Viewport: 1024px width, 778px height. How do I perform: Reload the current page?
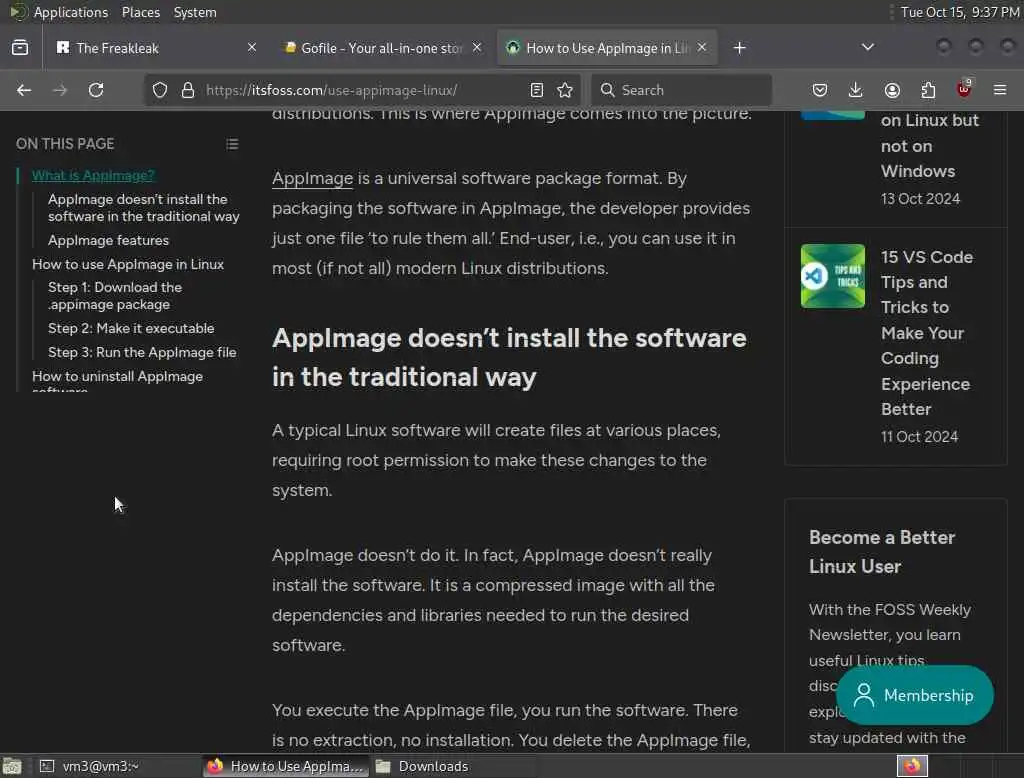point(96,90)
